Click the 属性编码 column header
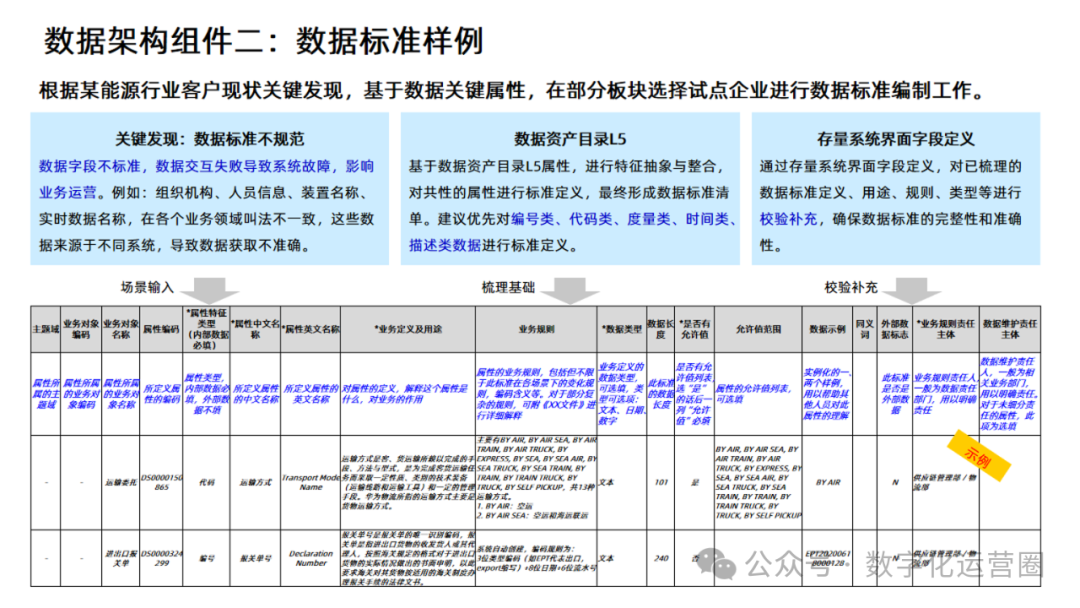 (161, 330)
